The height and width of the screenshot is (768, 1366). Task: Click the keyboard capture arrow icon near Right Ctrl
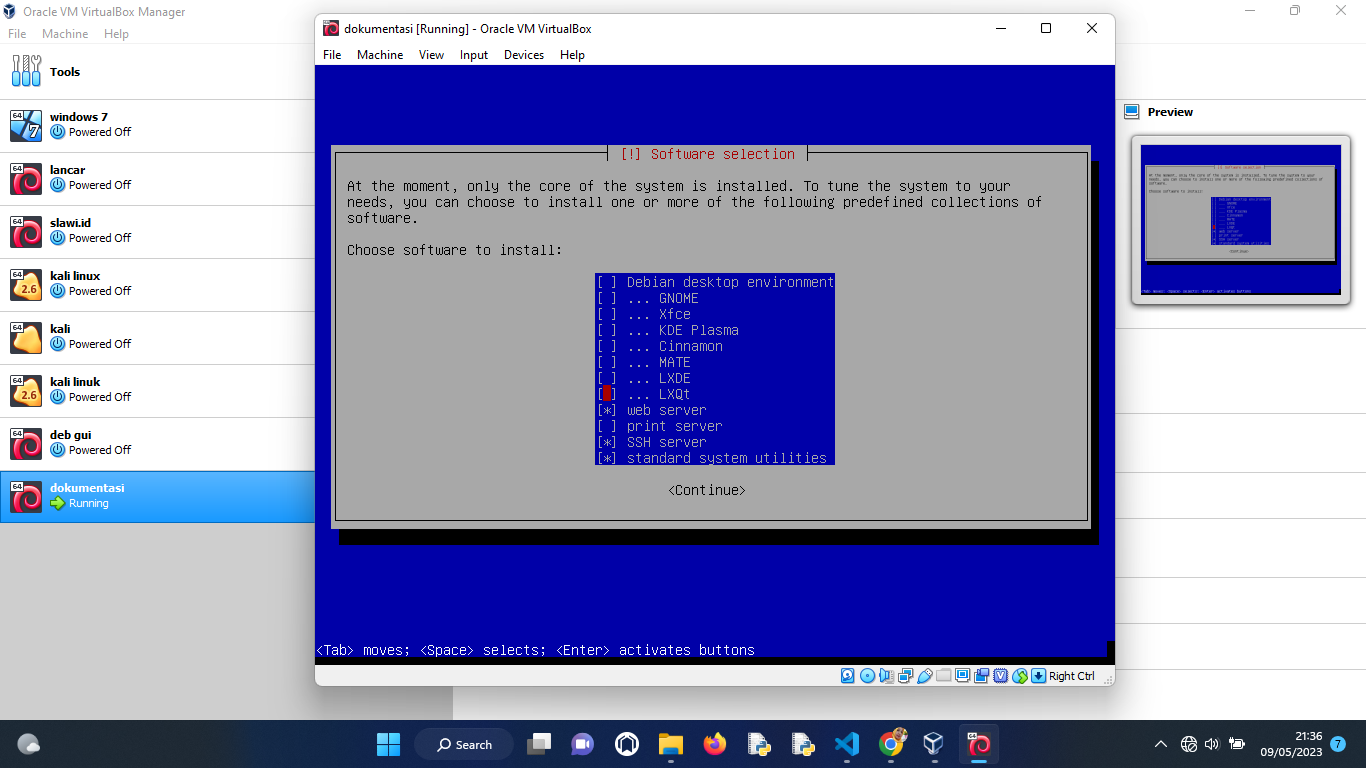tap(1039, 676)
